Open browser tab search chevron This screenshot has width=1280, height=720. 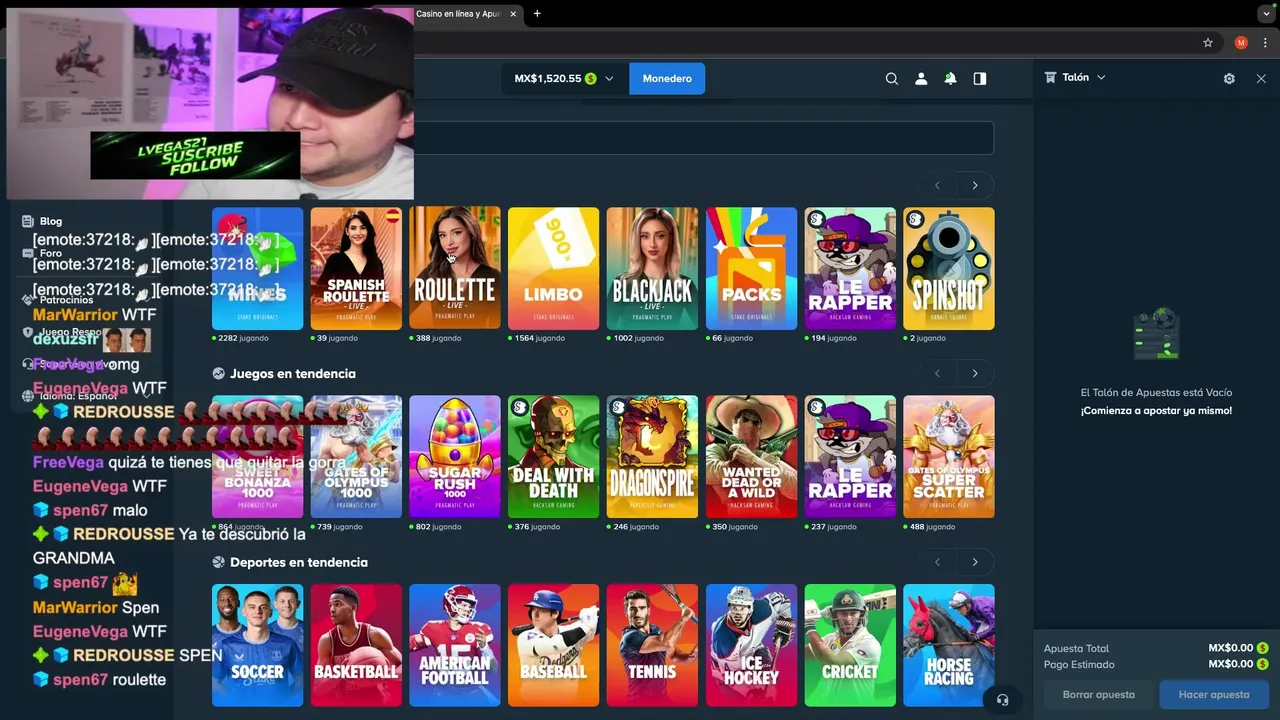coord(1266,14)
